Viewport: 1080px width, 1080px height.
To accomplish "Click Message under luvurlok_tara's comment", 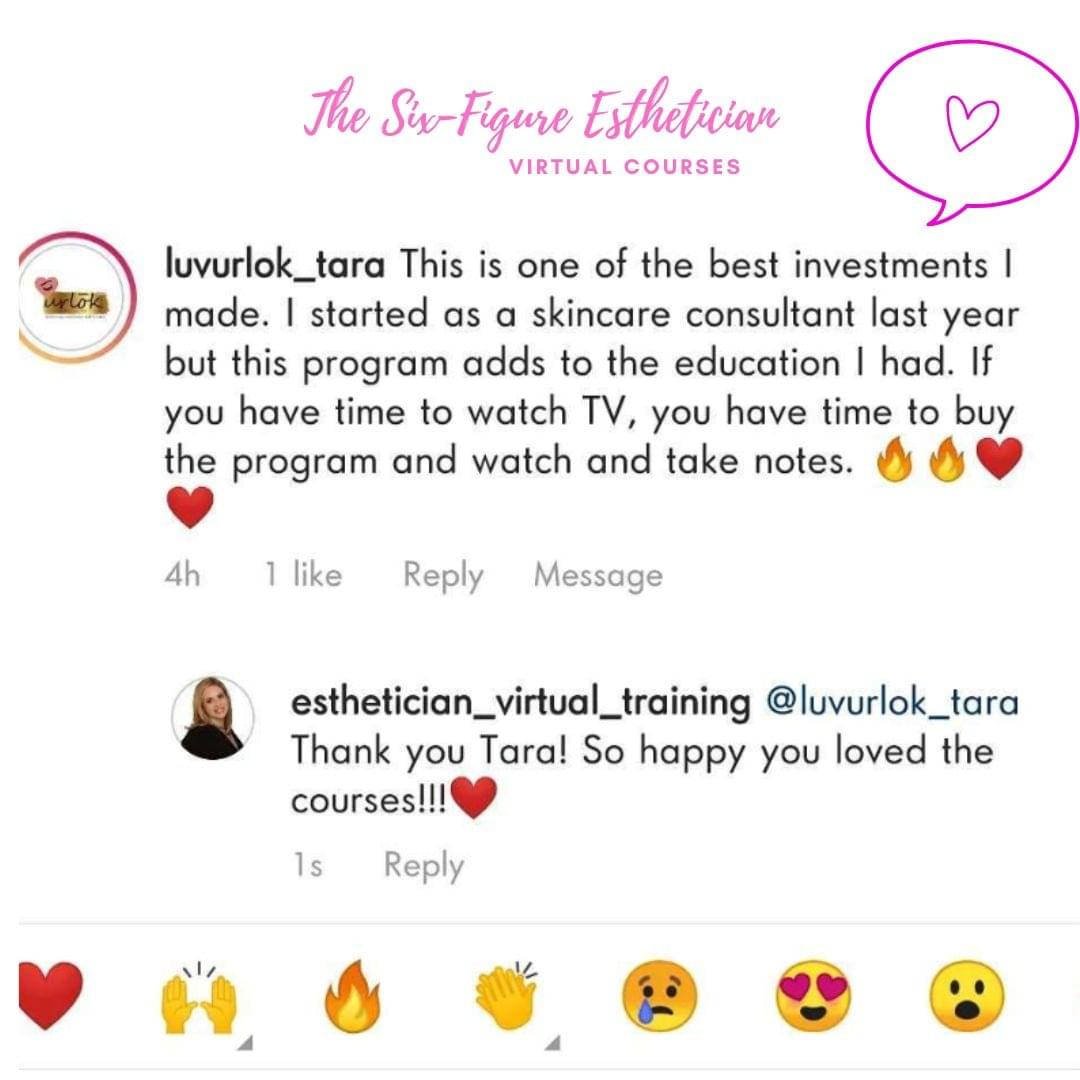I will (x=598, y=575).
